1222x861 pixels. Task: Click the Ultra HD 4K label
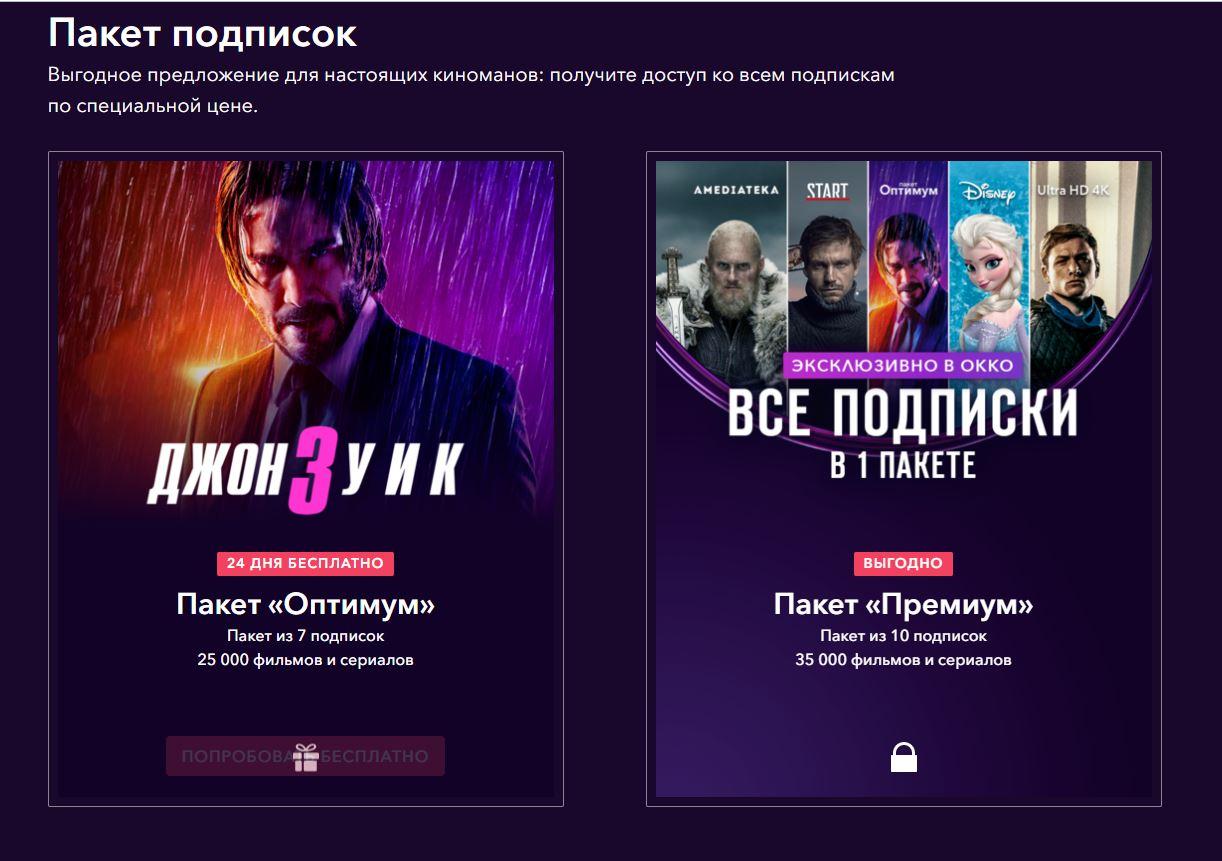click(x=1074, y=189)
